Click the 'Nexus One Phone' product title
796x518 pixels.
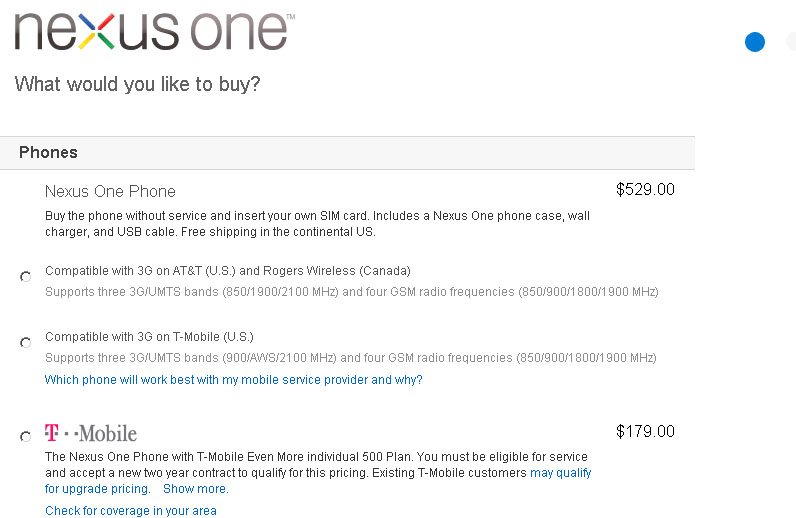(110, 191)
